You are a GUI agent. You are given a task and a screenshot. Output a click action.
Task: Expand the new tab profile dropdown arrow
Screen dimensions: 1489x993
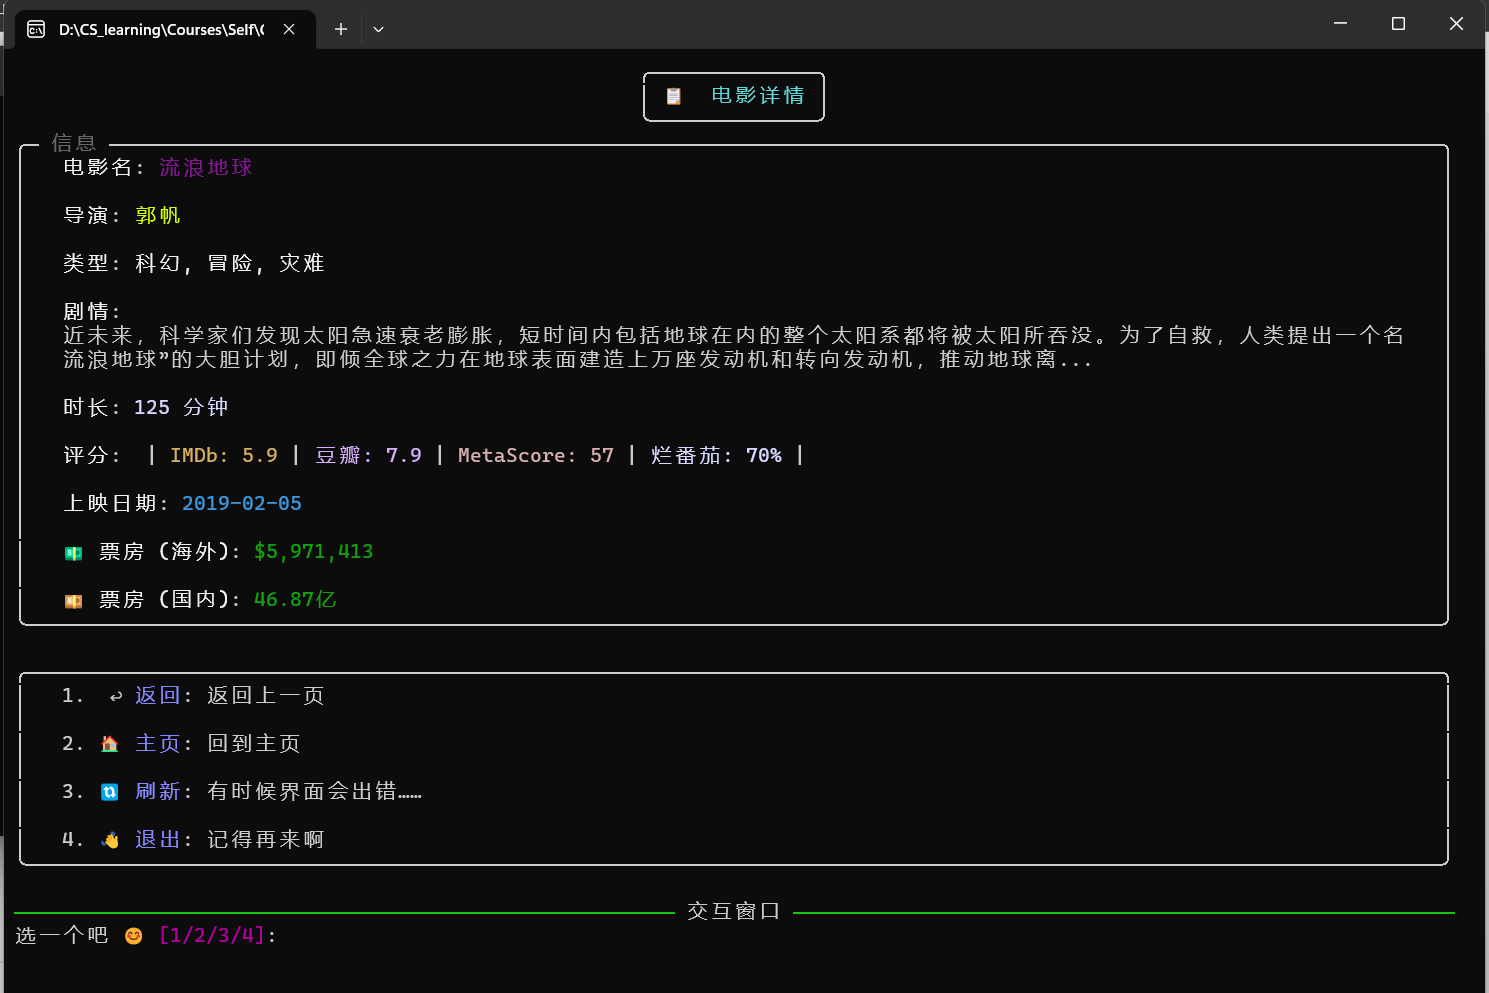tap(378, 29)
